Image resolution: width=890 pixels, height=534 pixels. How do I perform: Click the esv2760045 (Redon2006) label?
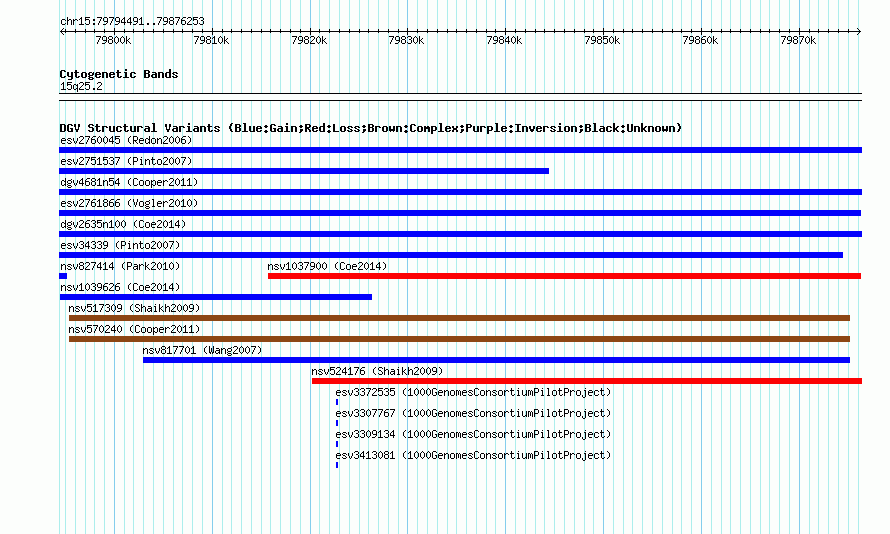[x=126, y=140]
